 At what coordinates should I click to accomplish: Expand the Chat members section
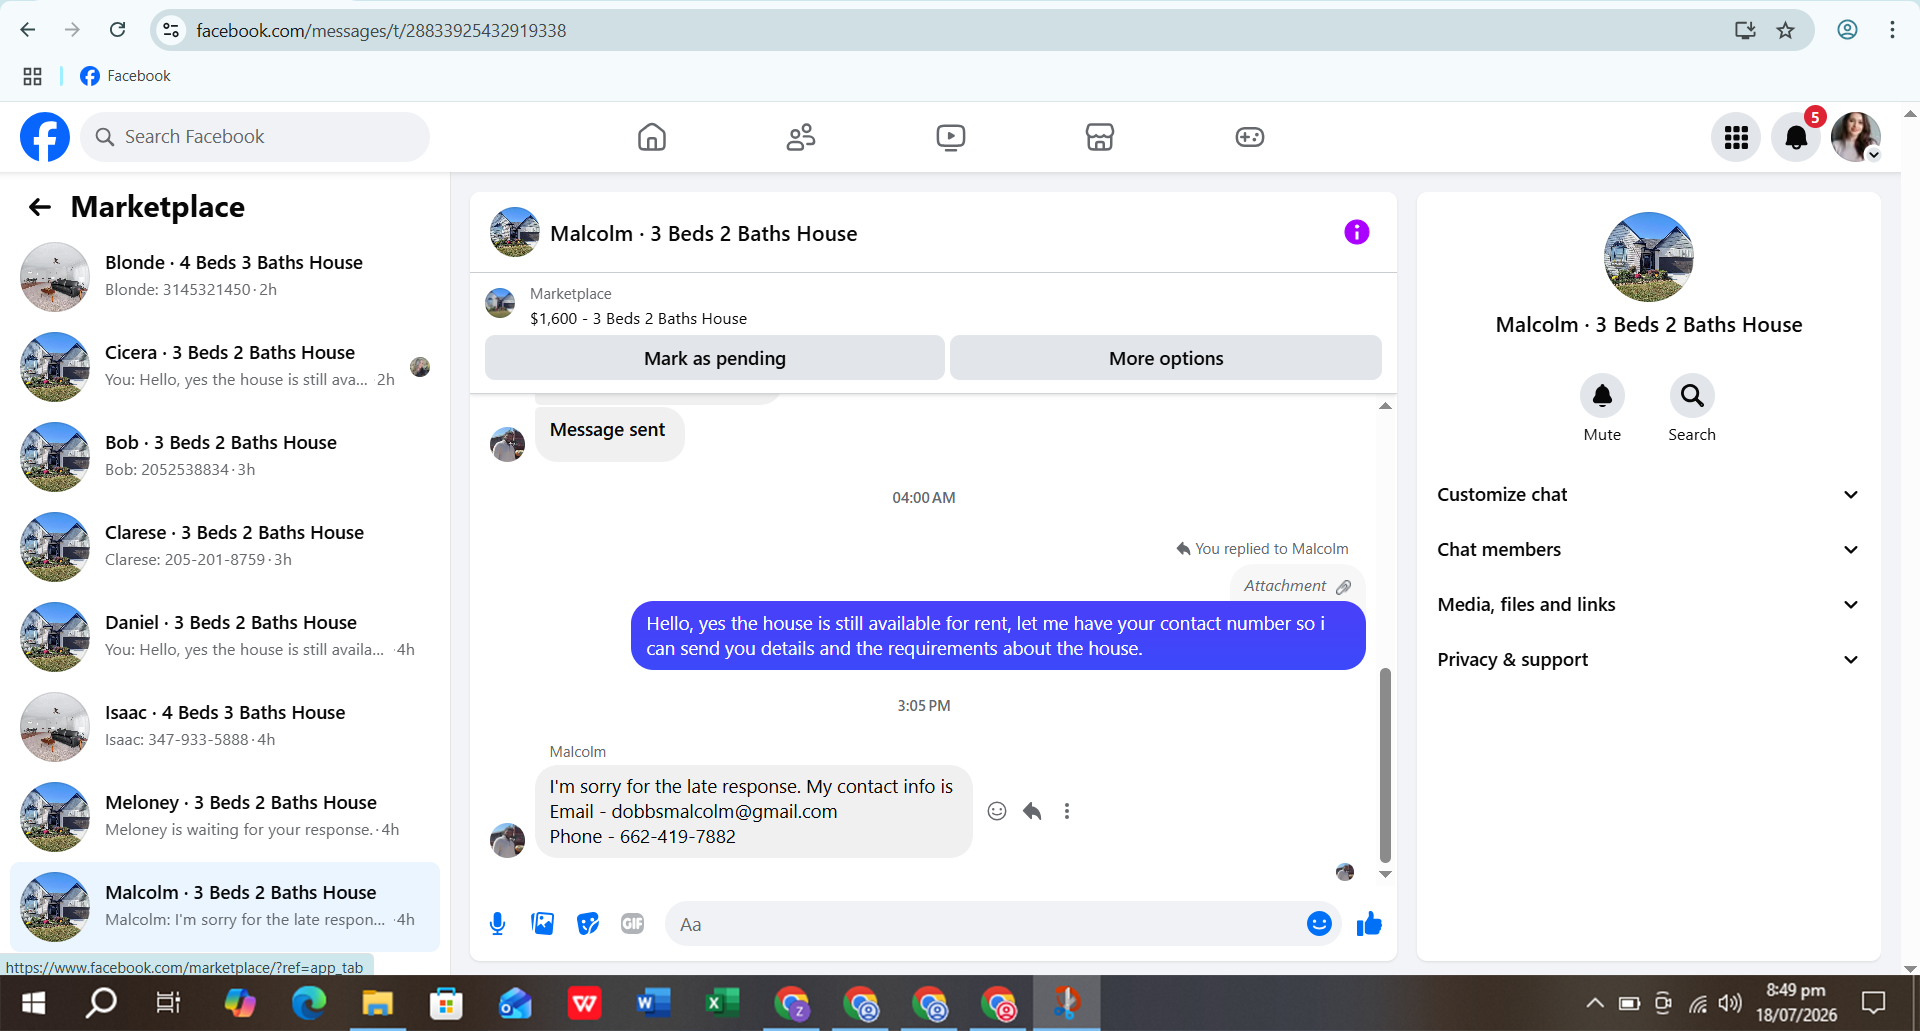click(1648, 550)
